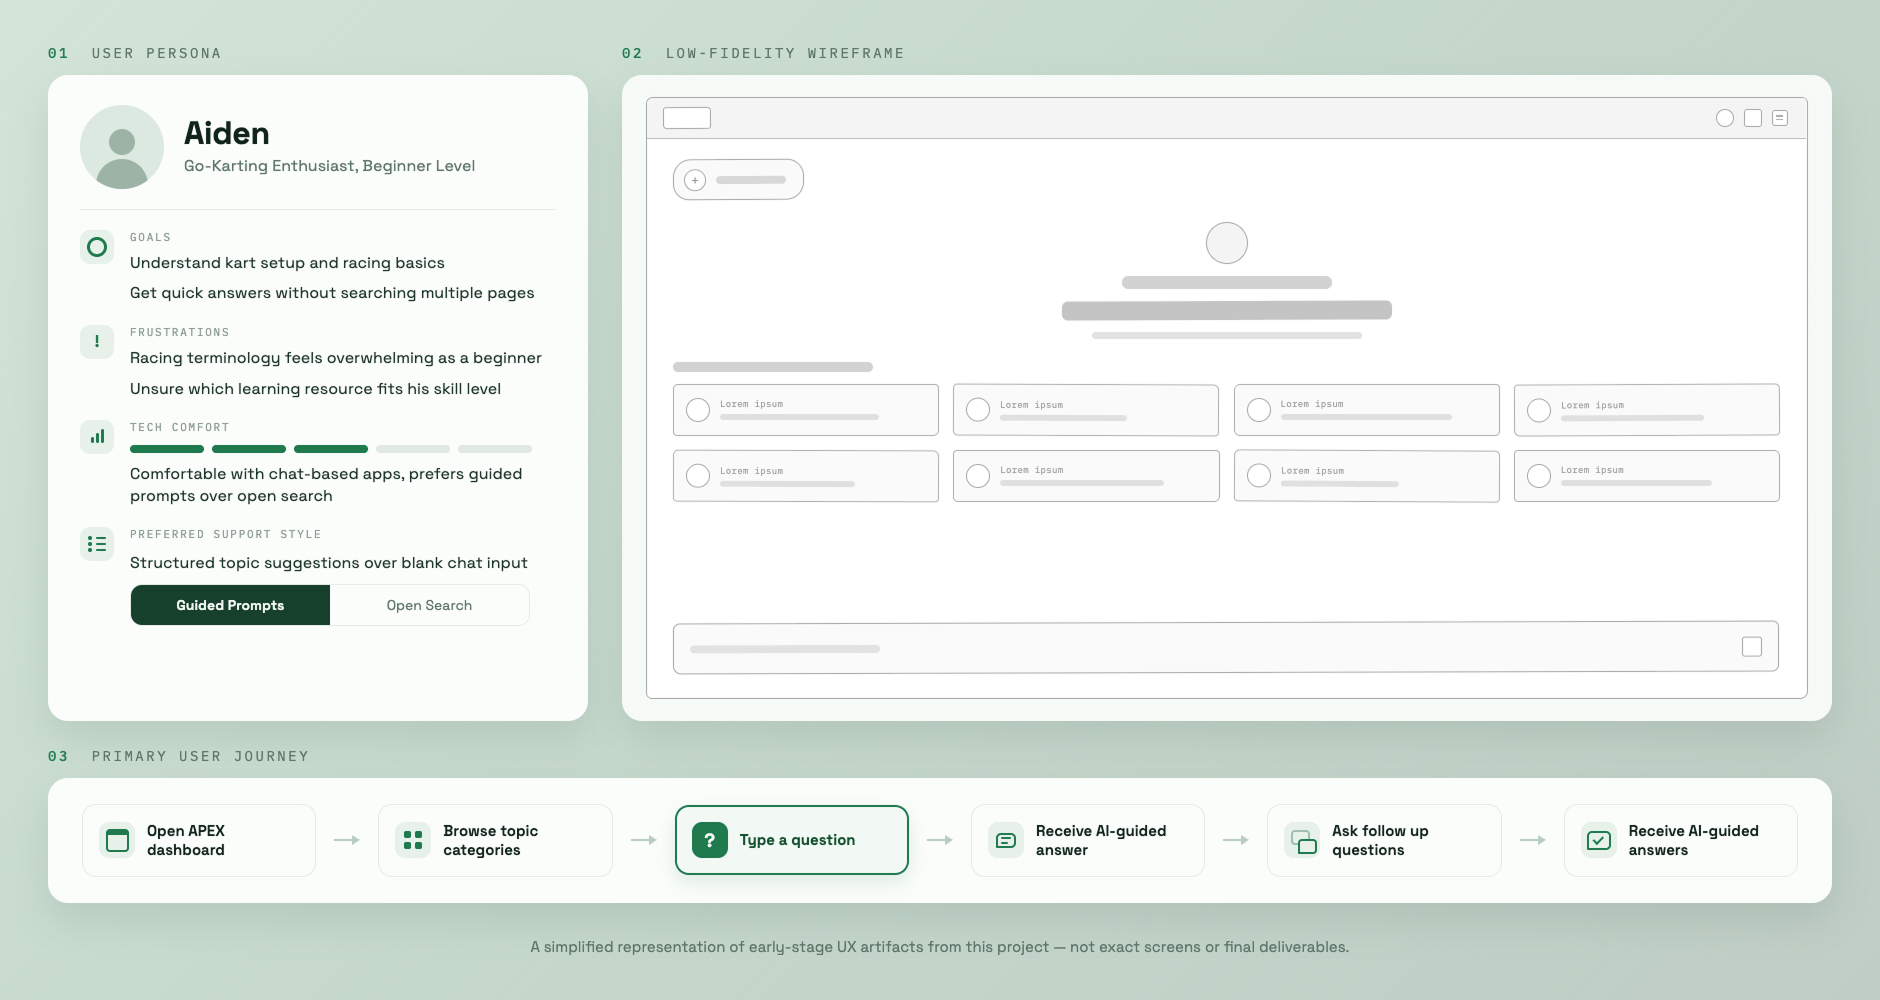This screenshot has height=1000, width=1880.
Task: Click the 'Aiden' persona name
Action: [227, 133]
